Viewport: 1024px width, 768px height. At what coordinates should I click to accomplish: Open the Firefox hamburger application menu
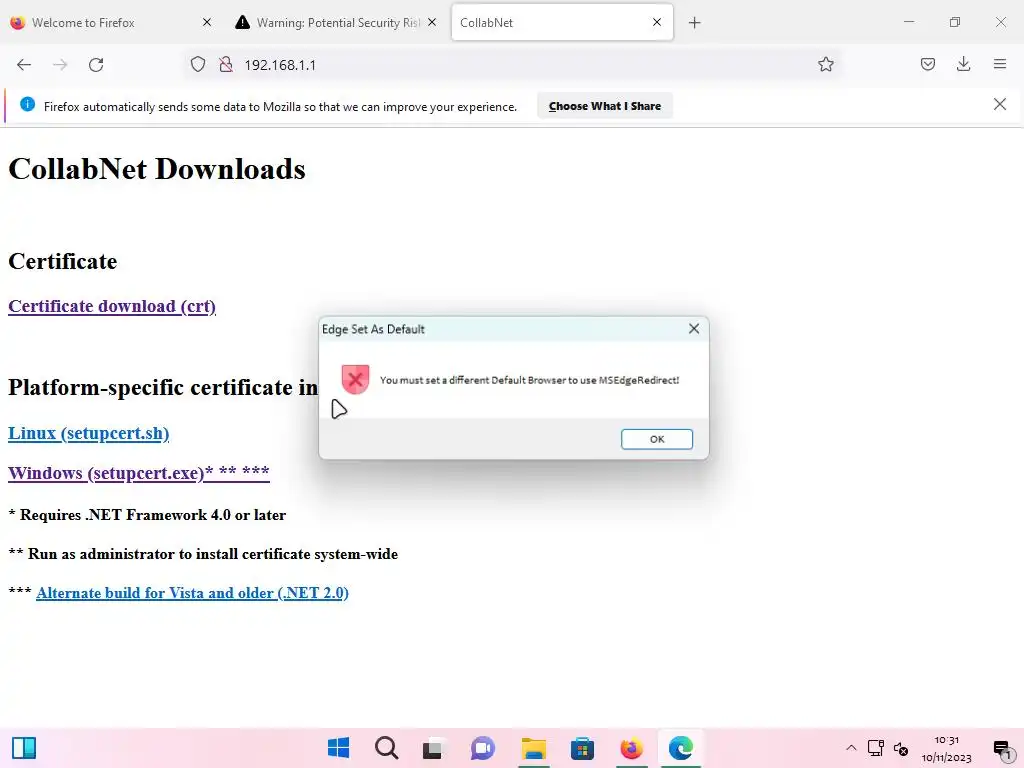point(999,65)
